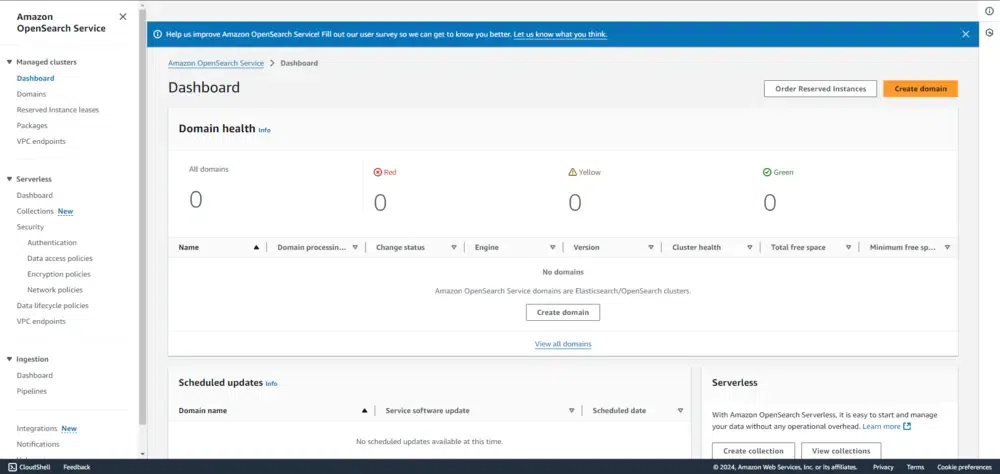Open Serverless Collections

pos(35,211)
